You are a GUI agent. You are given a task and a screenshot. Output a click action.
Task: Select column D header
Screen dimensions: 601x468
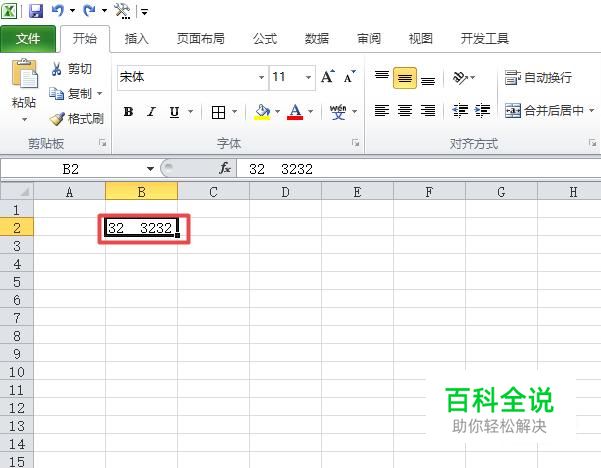[285, 191]
